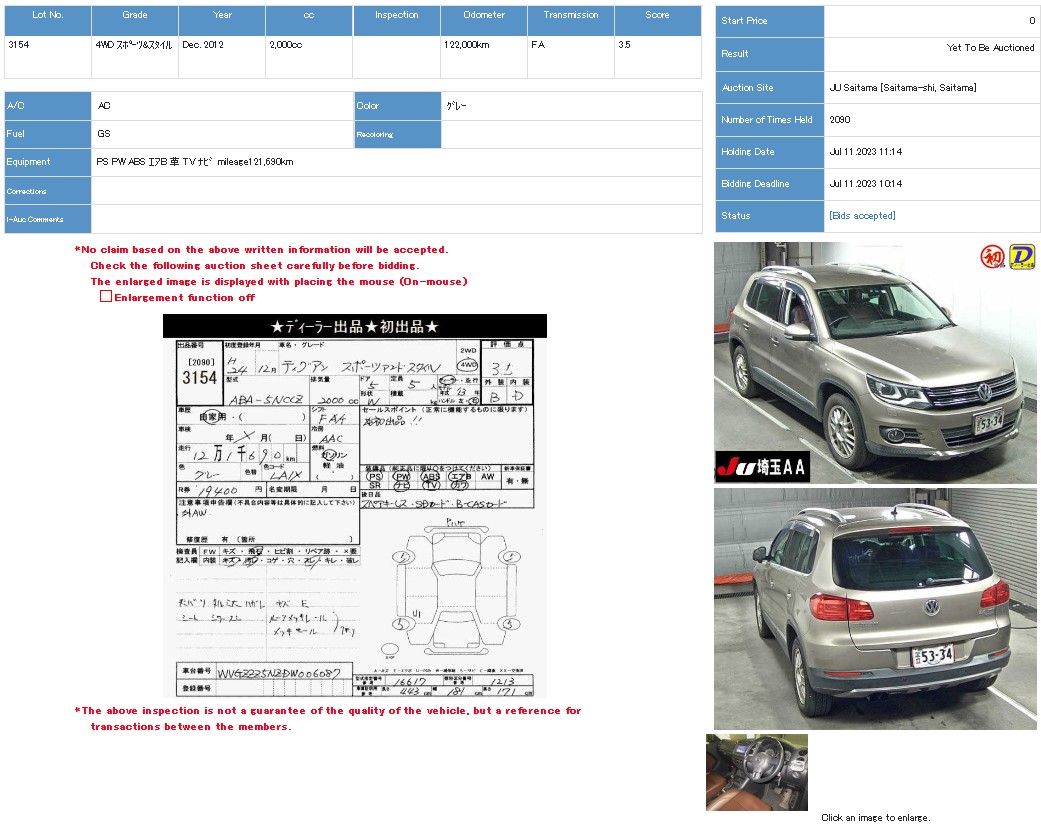Enlarge the interior dashboard thumbnail

pos(757,772)
